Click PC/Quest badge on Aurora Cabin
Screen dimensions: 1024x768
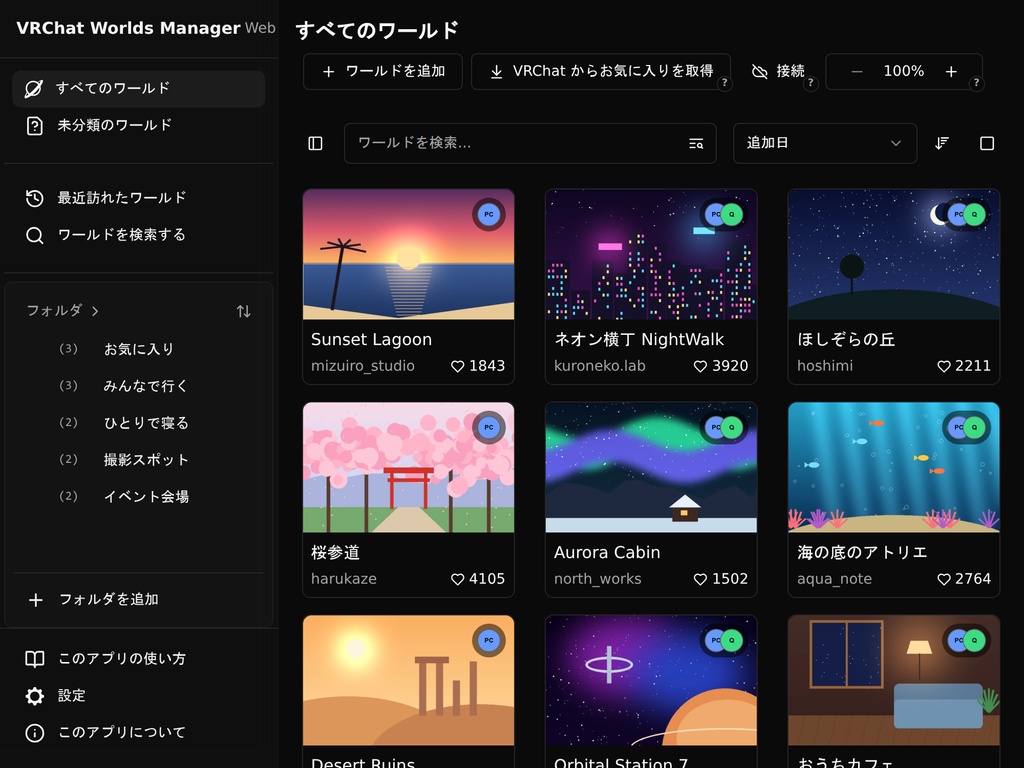pos(724,427)
